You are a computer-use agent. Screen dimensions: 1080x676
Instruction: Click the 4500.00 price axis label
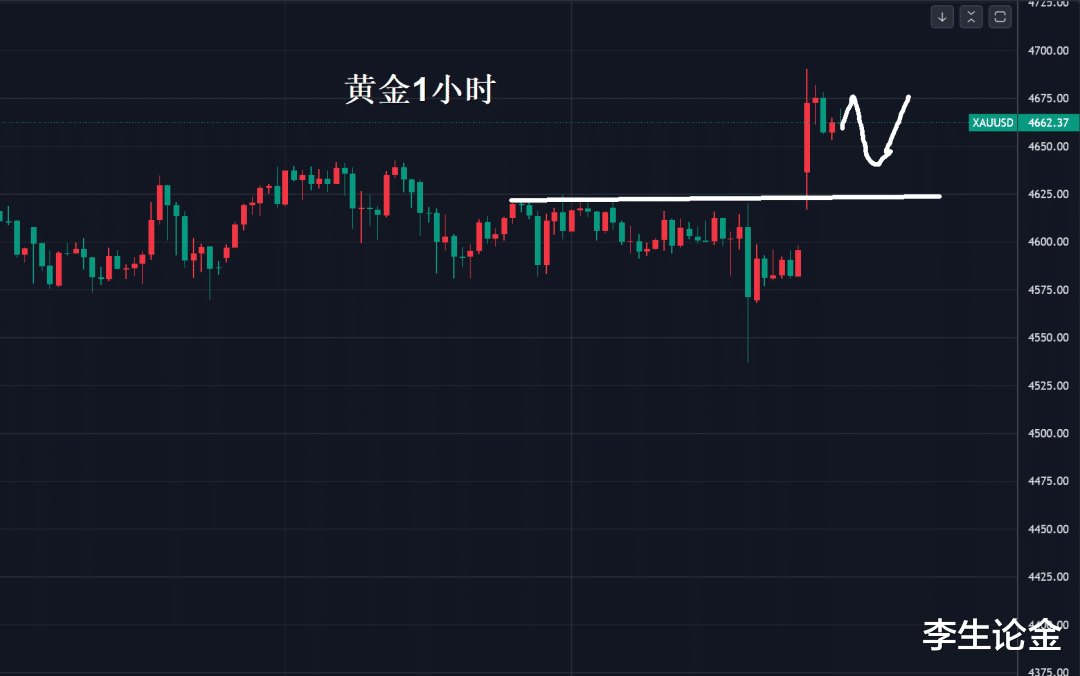(x=1049, y=434)
